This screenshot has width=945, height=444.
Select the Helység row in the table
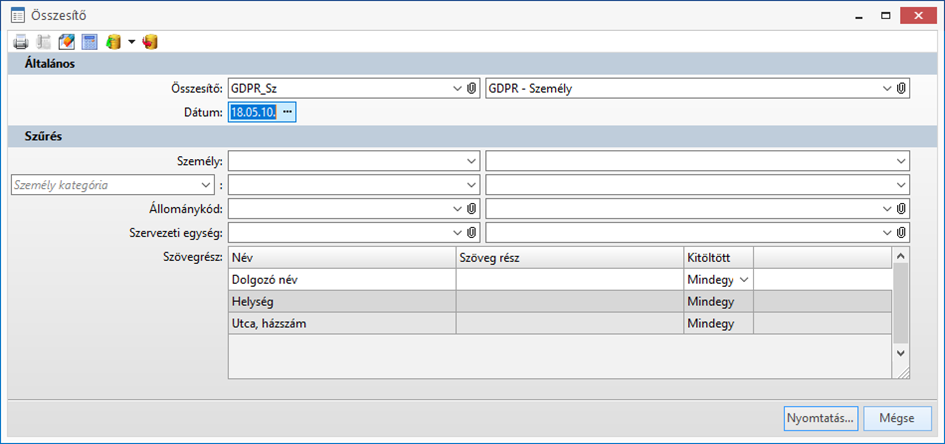341,301
